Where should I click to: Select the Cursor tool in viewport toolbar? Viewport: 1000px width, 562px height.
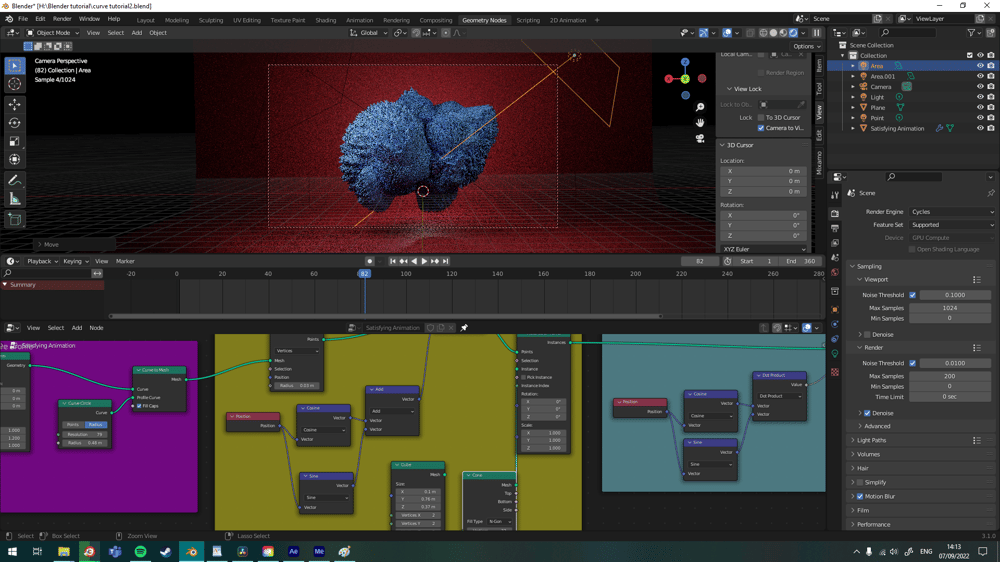[x=15, y=84]
